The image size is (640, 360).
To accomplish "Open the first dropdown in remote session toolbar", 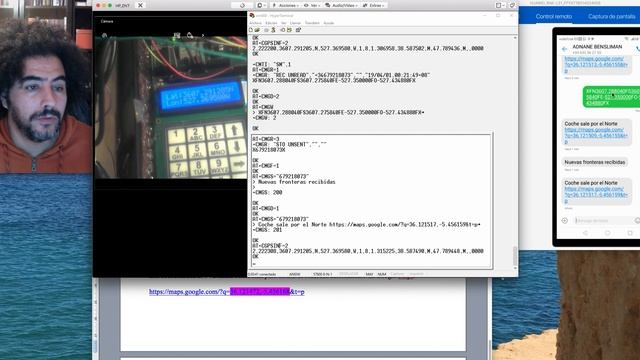I will [261, 5].
